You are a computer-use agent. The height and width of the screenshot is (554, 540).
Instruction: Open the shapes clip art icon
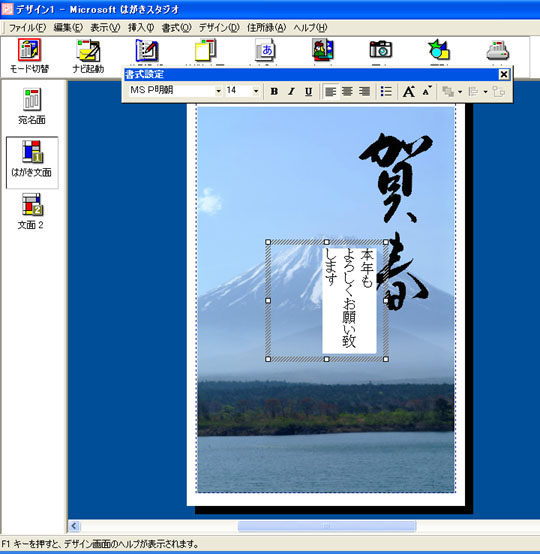(x=439, y=49)
